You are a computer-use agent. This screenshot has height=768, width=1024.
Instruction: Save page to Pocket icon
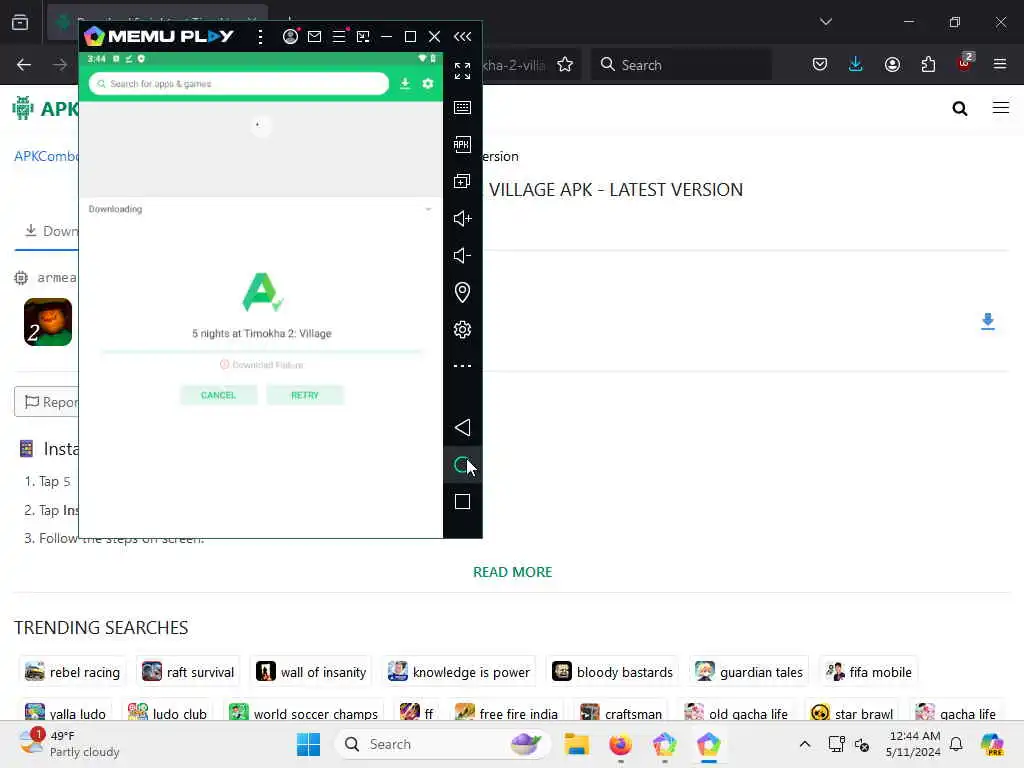(x=820, y=65)
